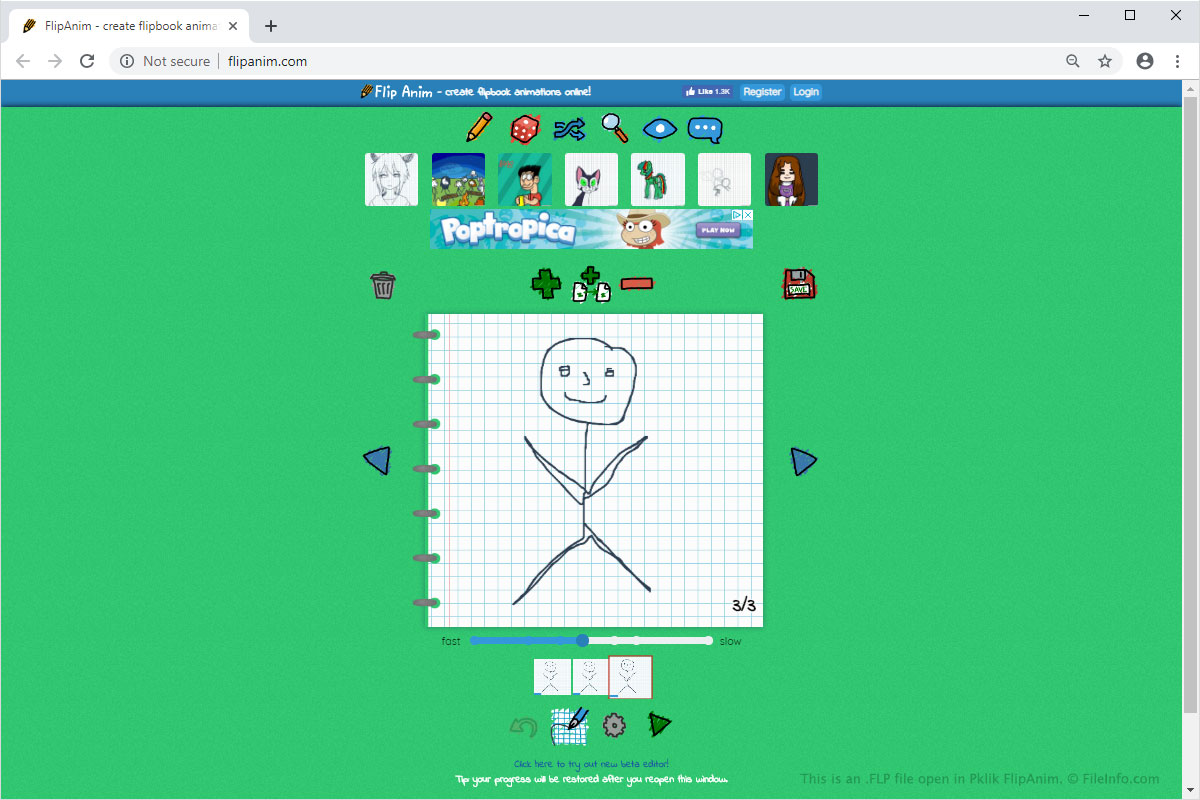Go to next frame with right arrow
This screenshot has height=800, width=1200.
803,461
